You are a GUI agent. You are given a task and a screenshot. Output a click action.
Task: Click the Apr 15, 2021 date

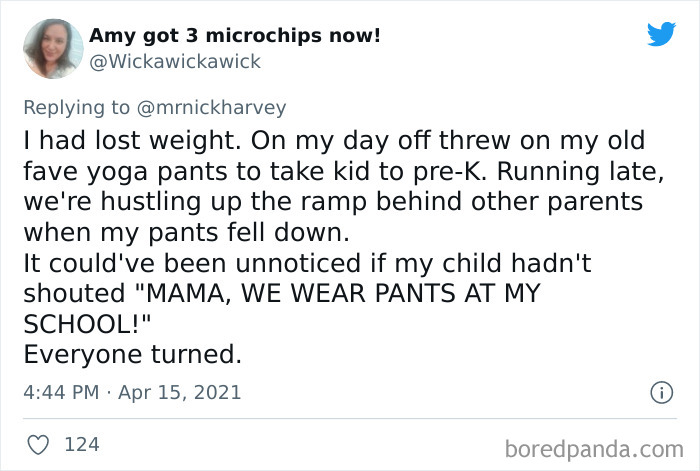coord(182,392)
